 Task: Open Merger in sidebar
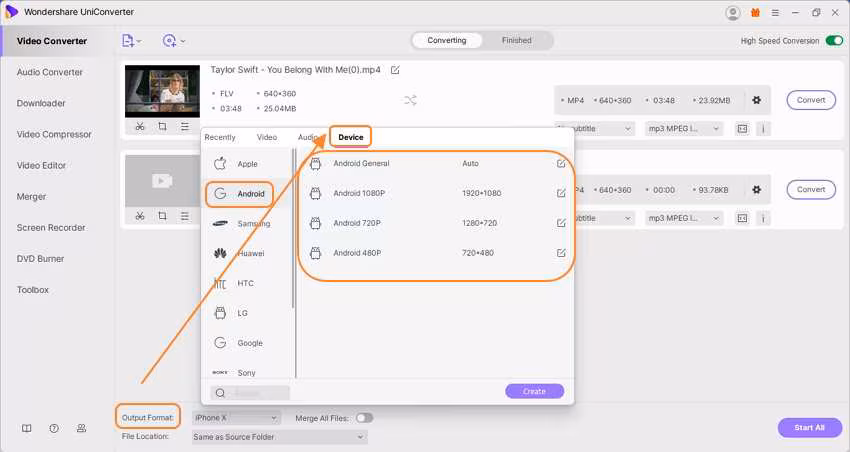tap(31, 196)
